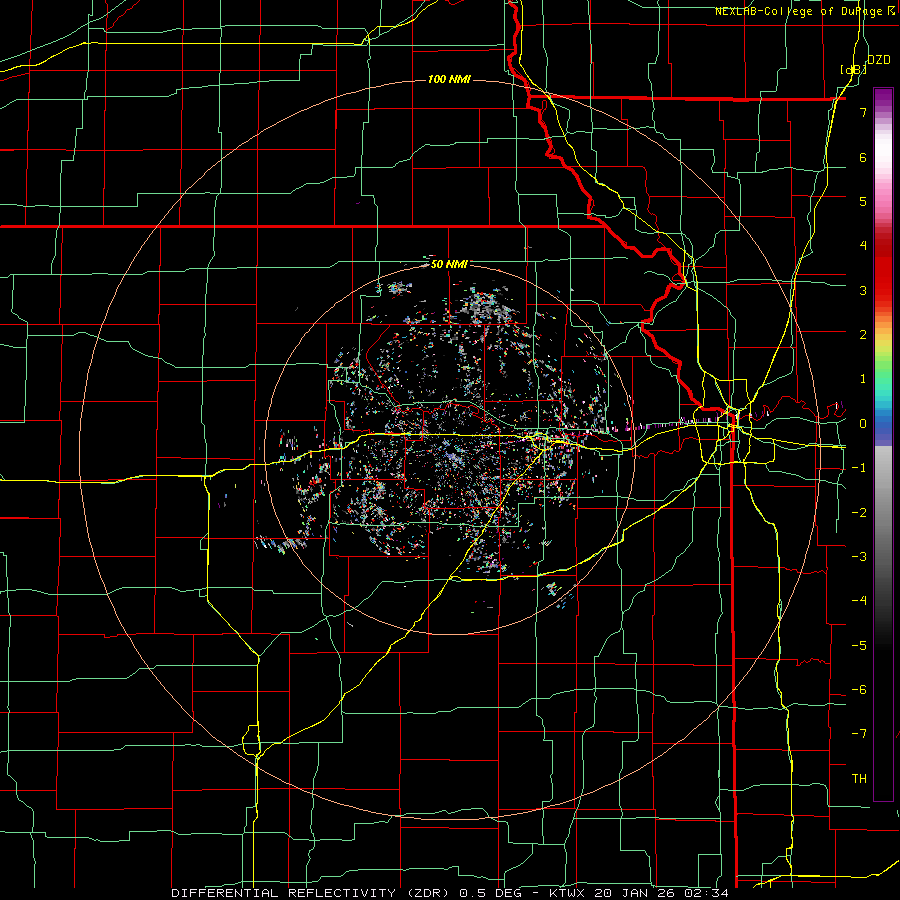Click the '3' value on the color scale
The height and width of the screenshot is (900, 900).
(863, 290)
